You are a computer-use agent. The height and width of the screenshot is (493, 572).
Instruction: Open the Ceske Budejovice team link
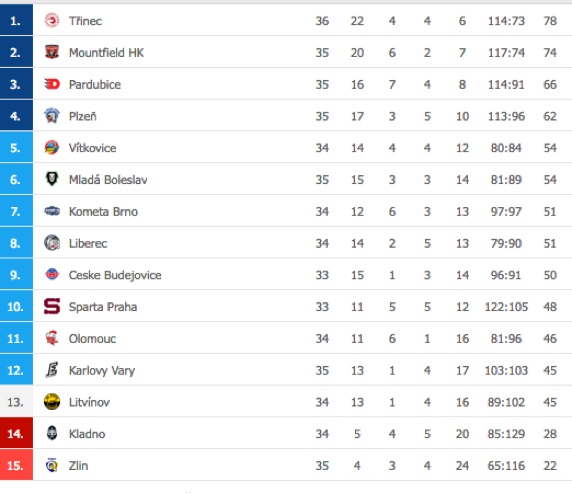tap(115, 275)
